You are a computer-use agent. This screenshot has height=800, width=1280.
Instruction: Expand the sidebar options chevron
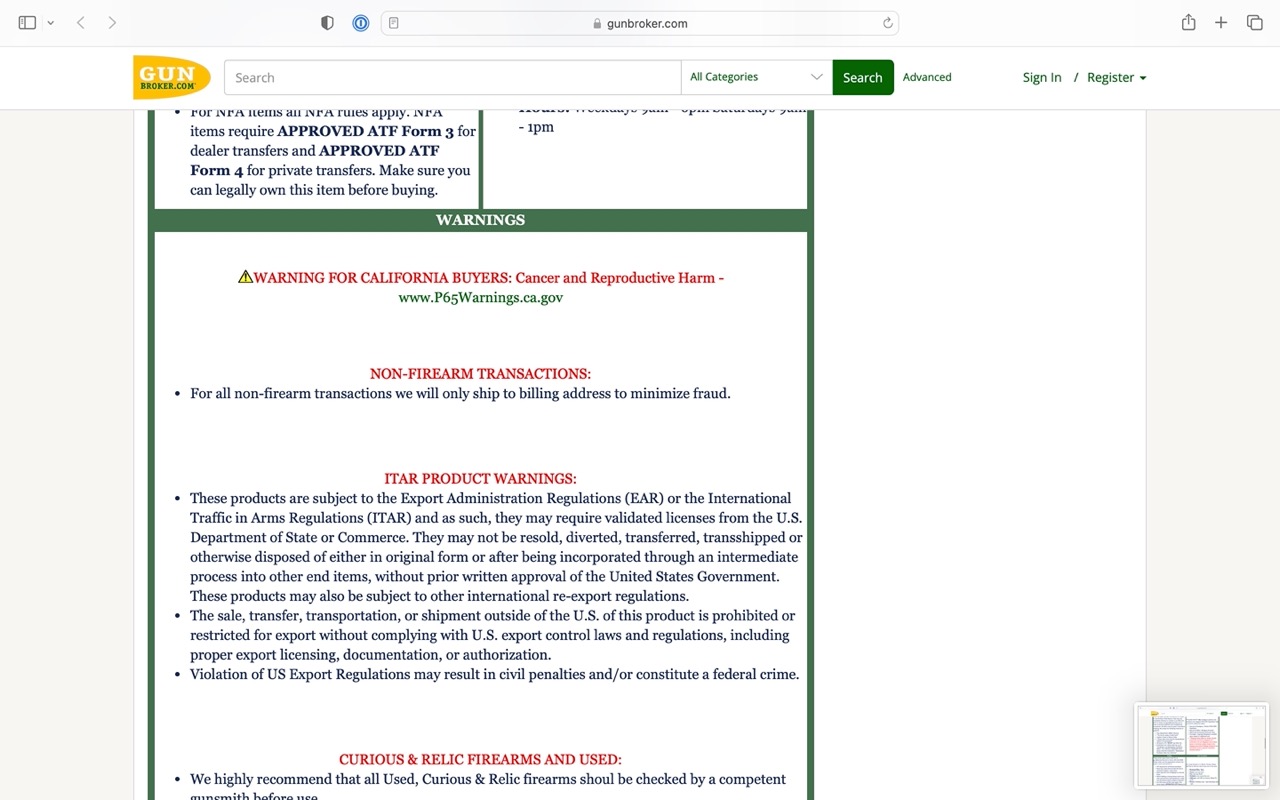pos(50,23)
